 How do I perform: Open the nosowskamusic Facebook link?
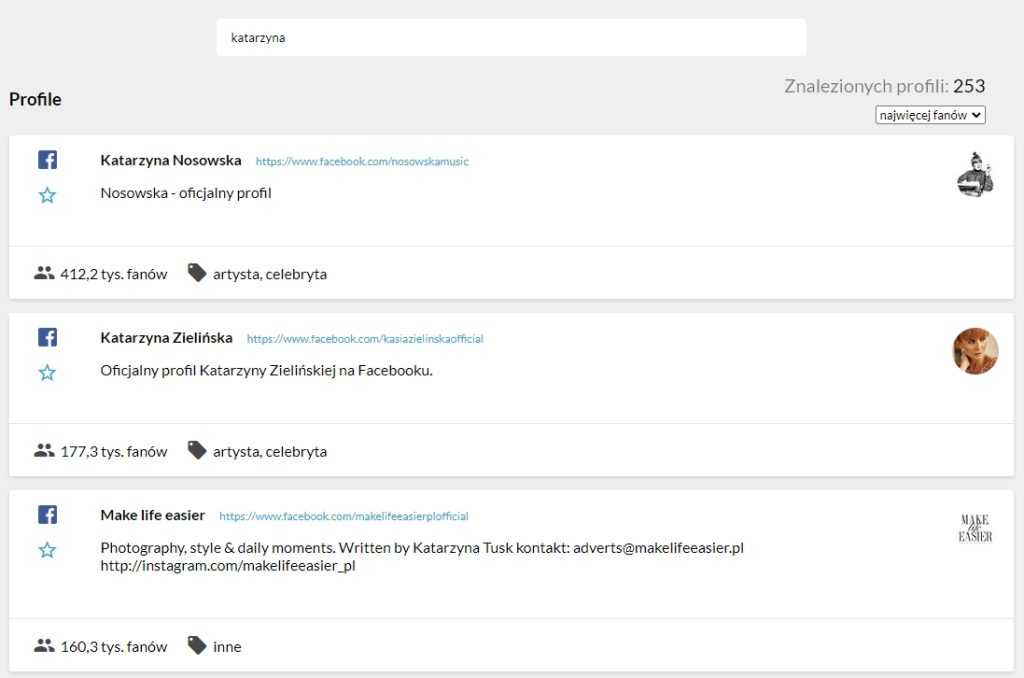point(362,161)
